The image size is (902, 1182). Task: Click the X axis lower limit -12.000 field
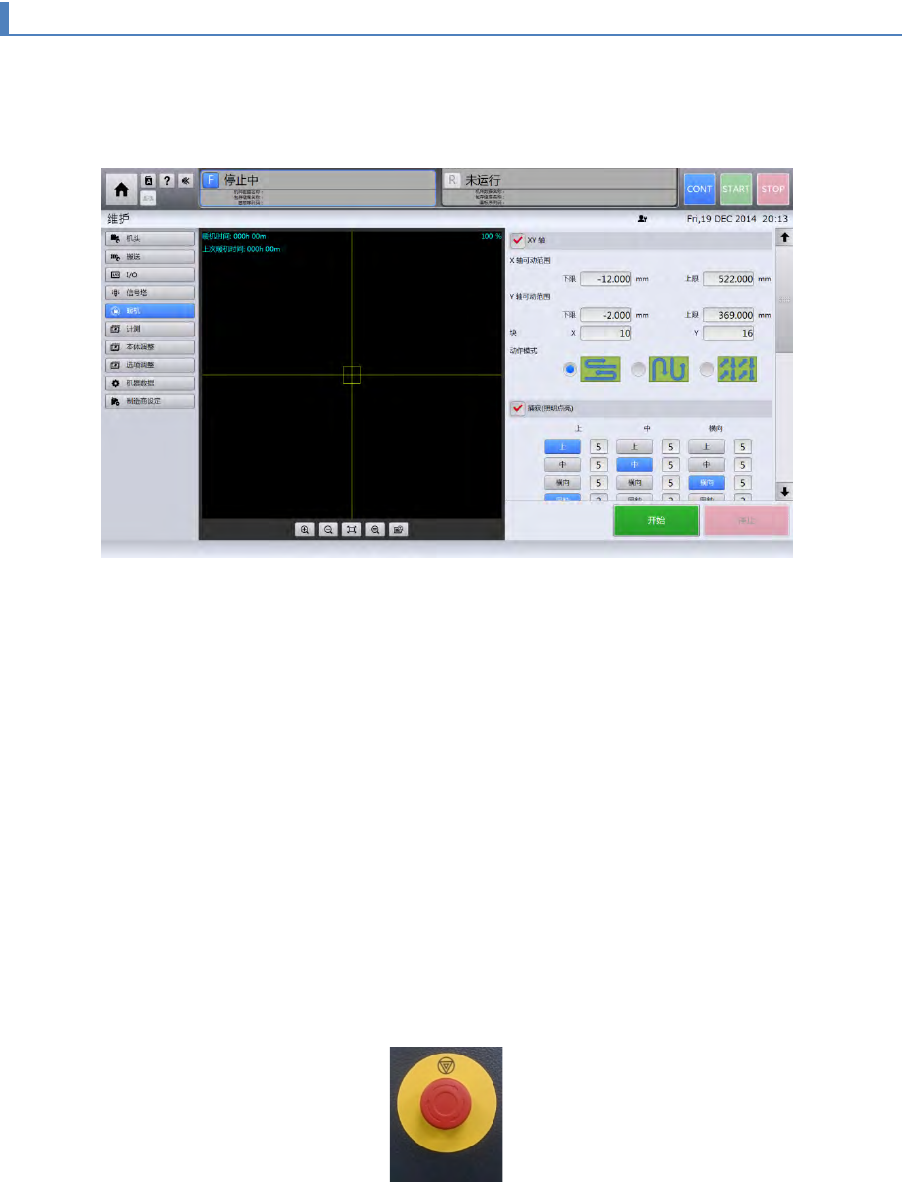tap(606, 279)
